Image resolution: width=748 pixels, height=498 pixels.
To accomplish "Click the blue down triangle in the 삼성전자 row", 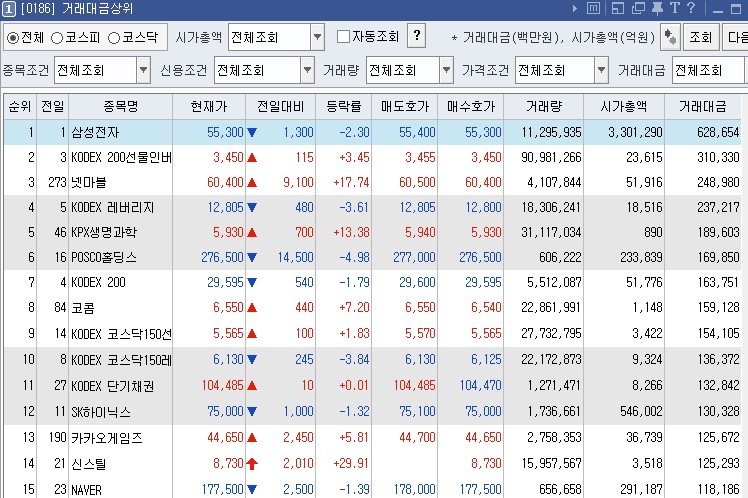I will (252, 133).
